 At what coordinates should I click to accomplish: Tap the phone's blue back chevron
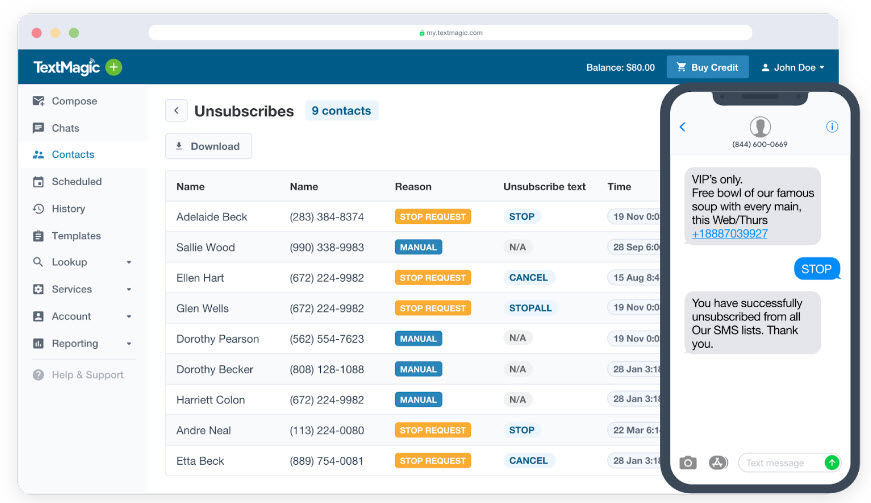coord(683,127)
